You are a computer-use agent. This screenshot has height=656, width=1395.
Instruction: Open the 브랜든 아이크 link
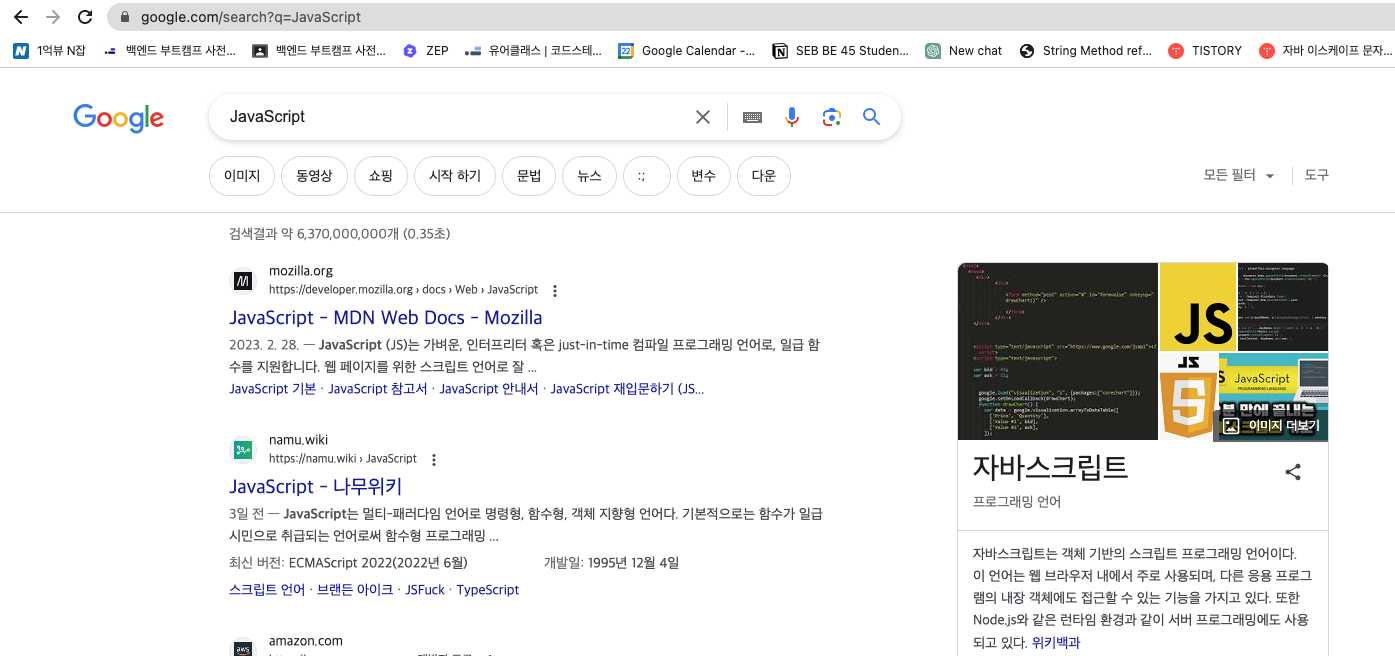tap(355, 590)
